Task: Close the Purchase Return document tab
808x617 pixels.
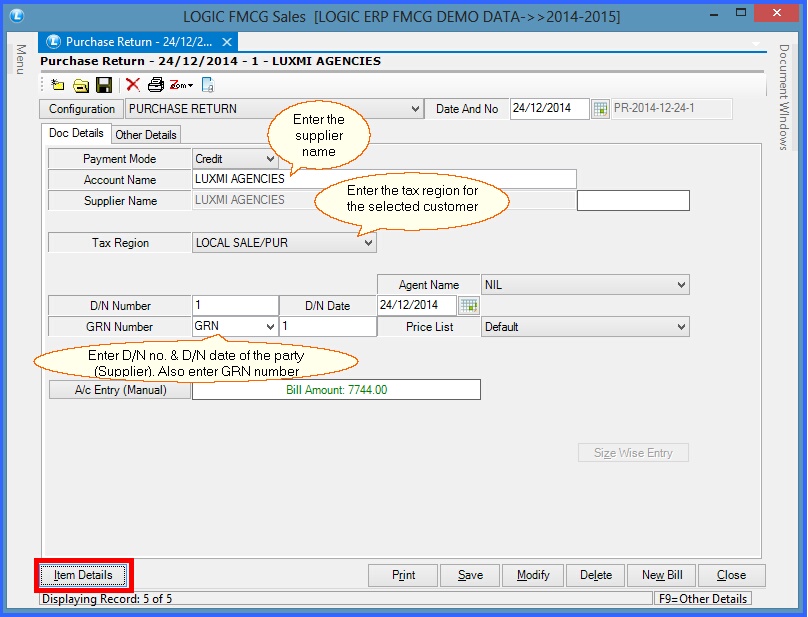Action: 227,42
